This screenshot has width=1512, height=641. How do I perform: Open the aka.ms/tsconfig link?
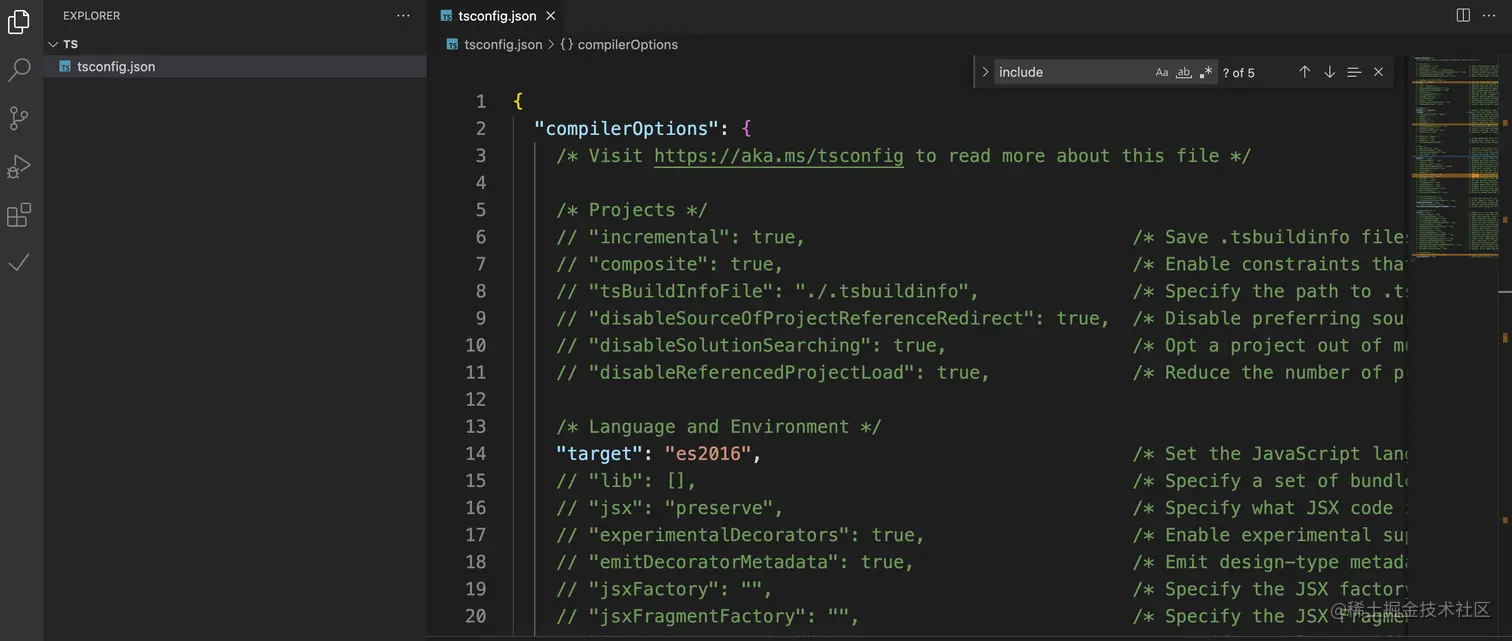(x=778, y=156)
